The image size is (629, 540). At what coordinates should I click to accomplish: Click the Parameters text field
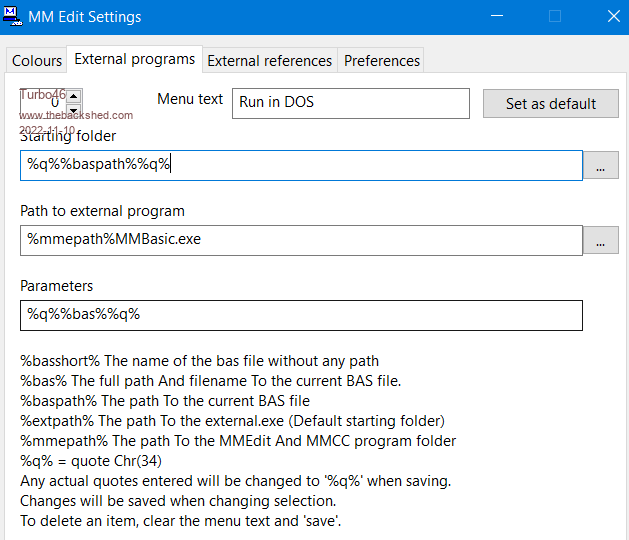[300, 315]
